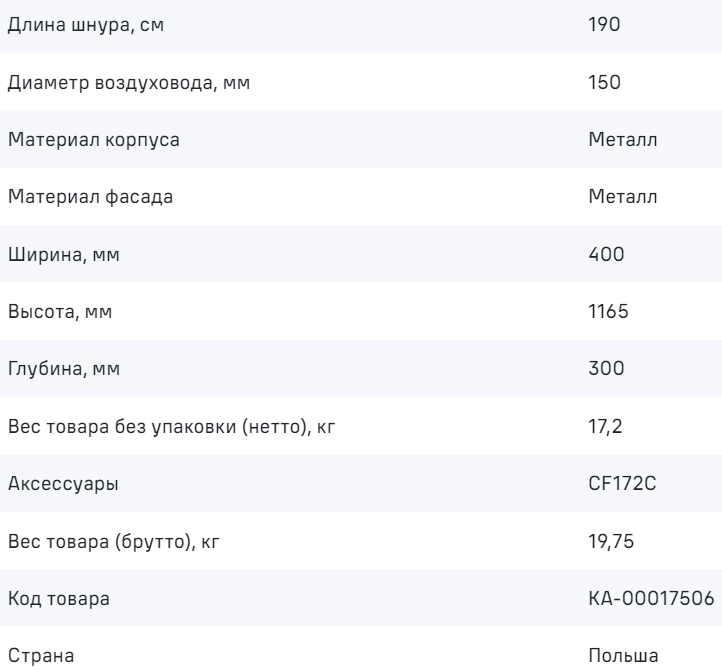722x672 pixels.
Task: Select the height value 1165
Action: (x=609, y=313)
